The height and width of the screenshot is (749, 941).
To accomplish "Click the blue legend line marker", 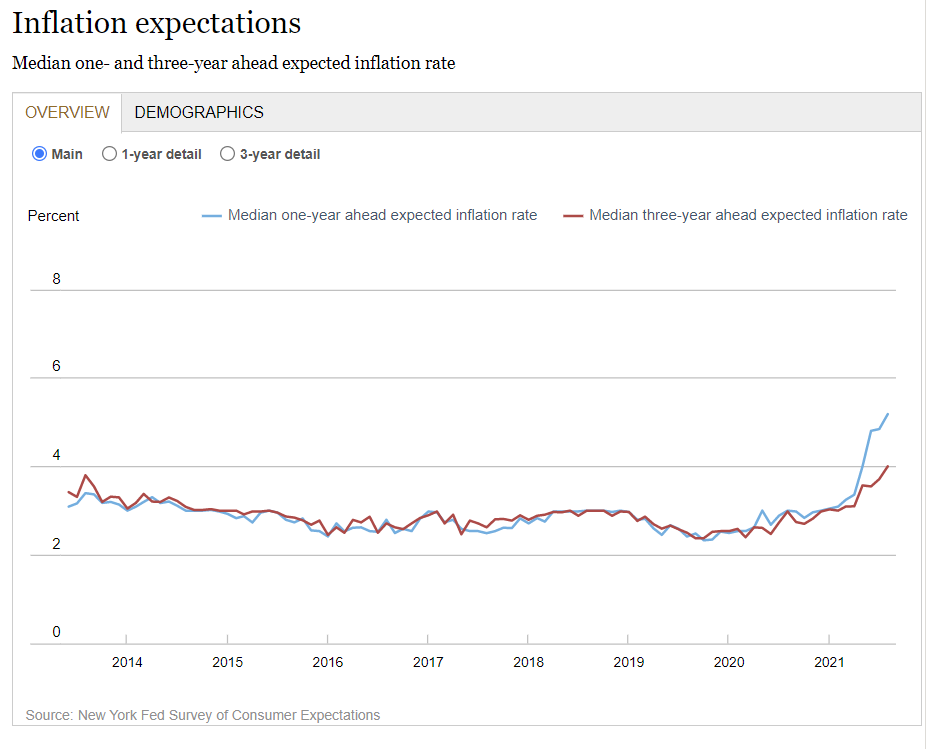I will (211, 214).
